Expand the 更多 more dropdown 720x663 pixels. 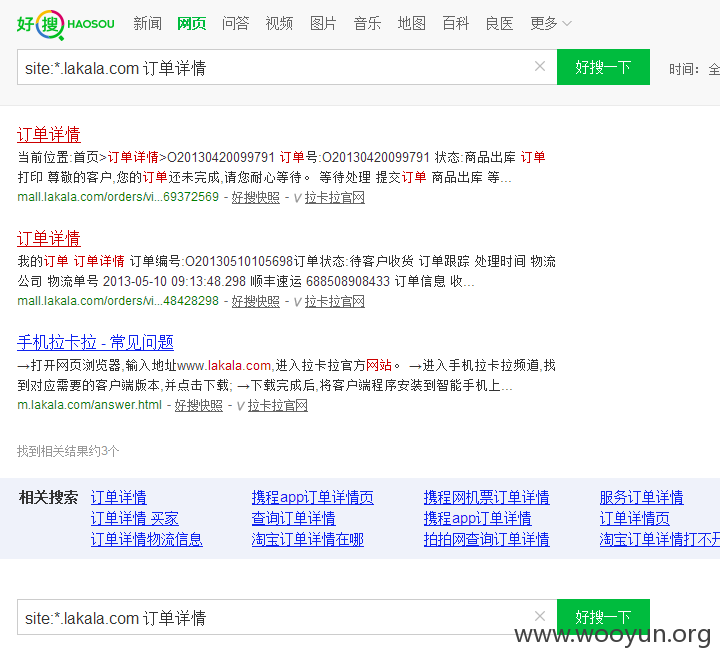click(551, 23)
